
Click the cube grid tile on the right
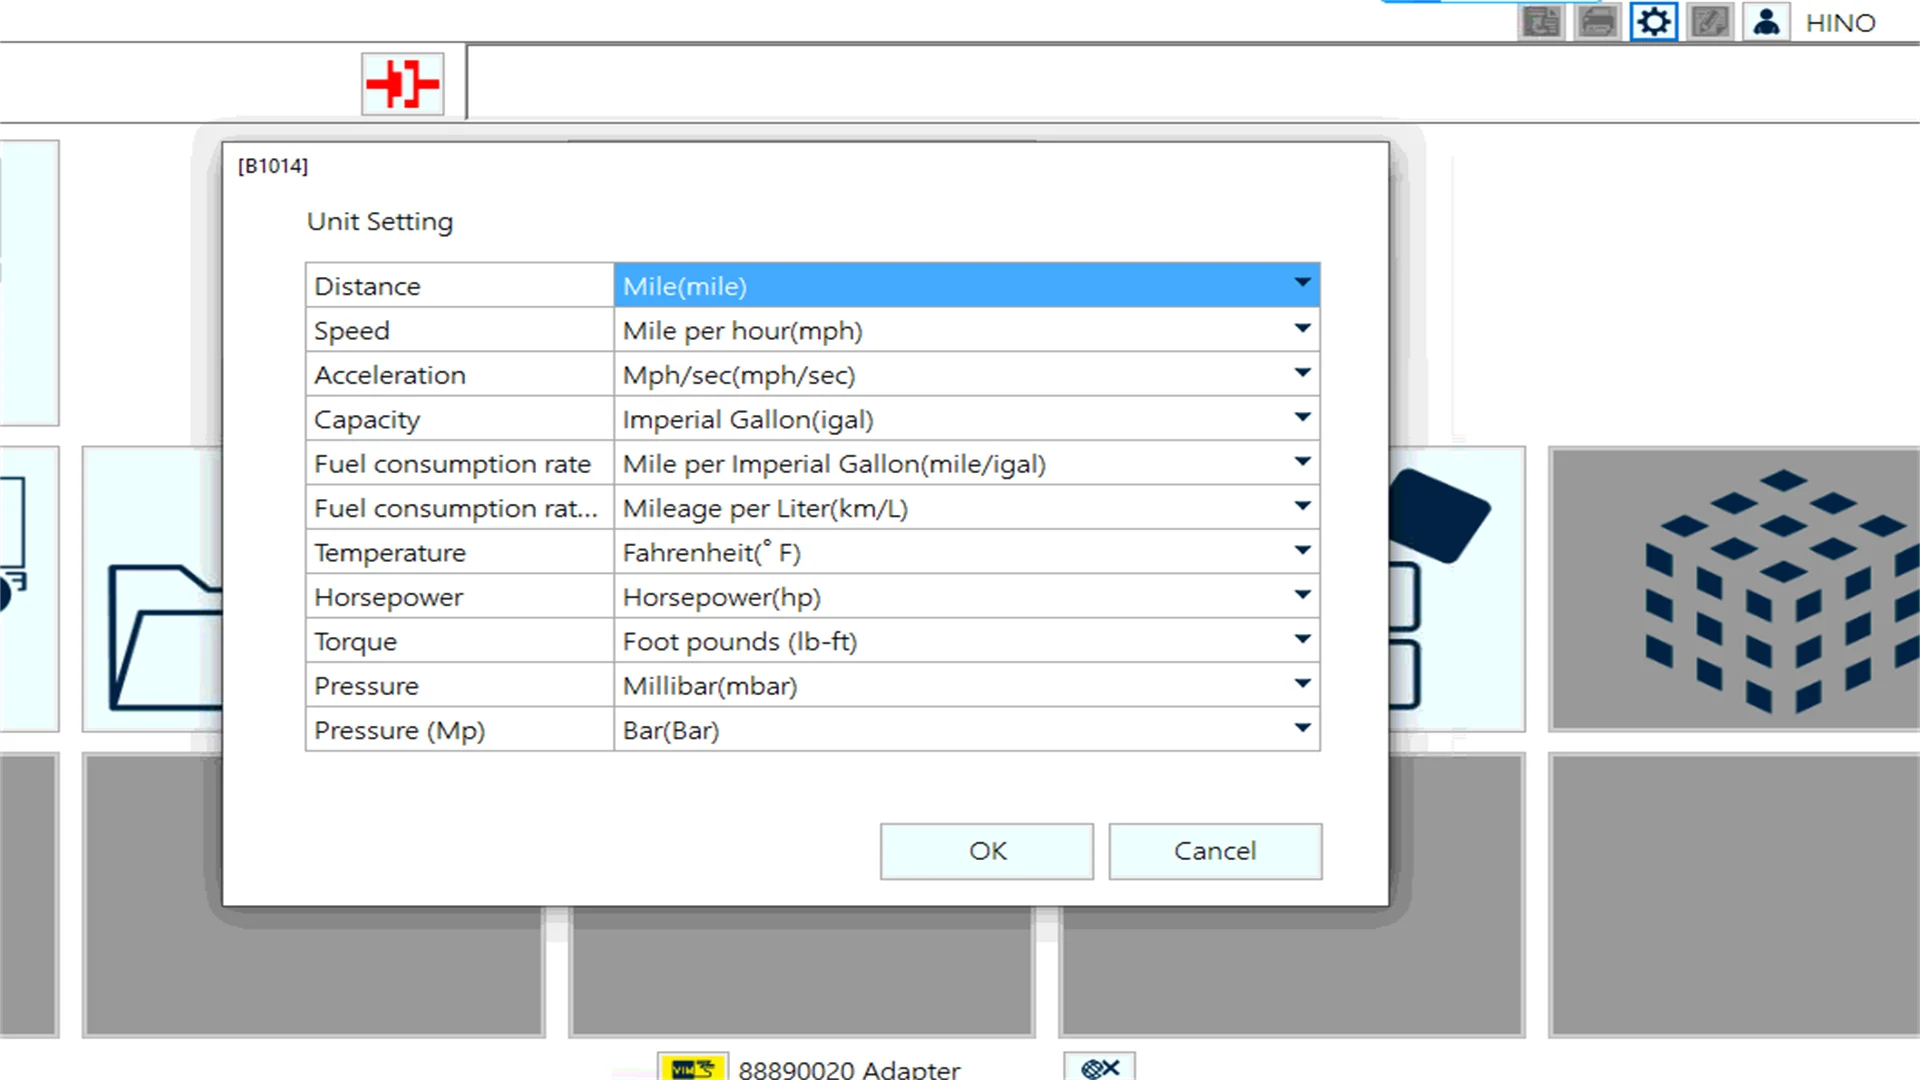click(1734, 589)
